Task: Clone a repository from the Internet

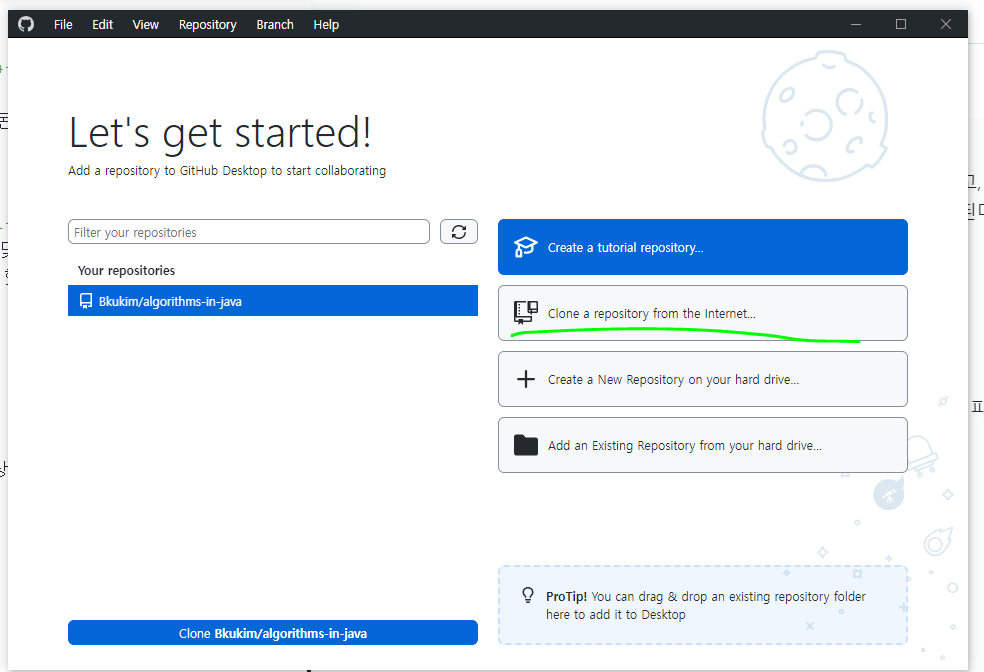Action: click(x=703, y=313)
